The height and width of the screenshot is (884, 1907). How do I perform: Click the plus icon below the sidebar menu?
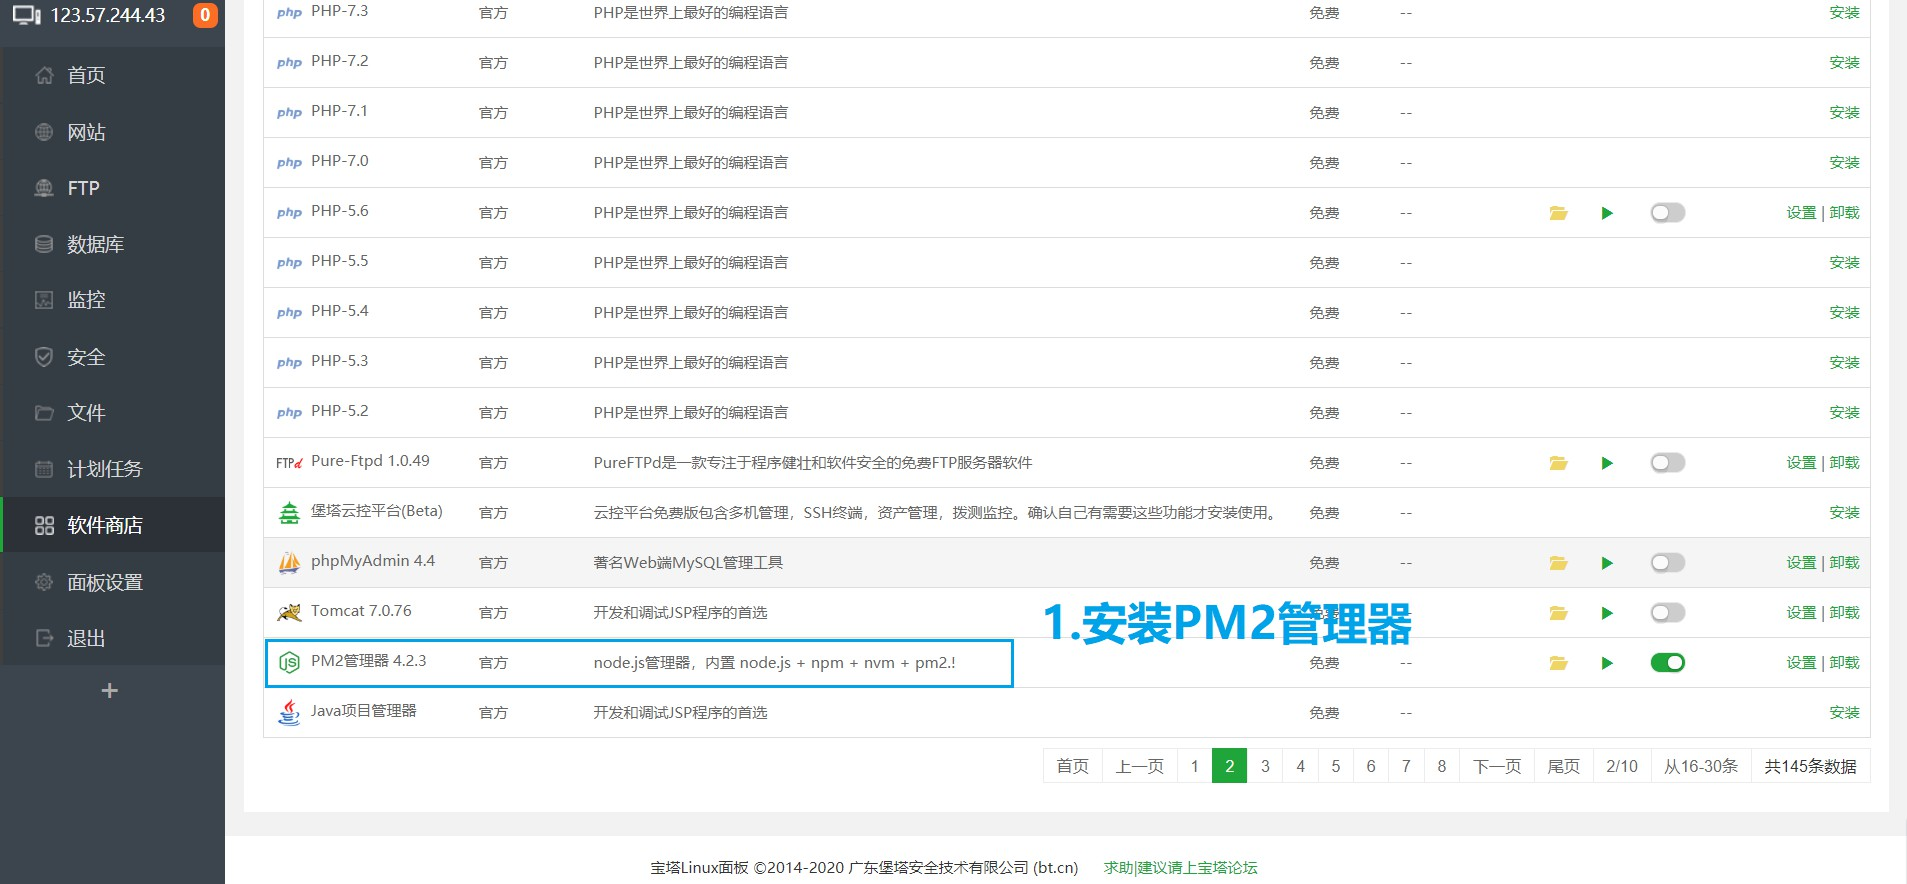[x=110, y=691]
